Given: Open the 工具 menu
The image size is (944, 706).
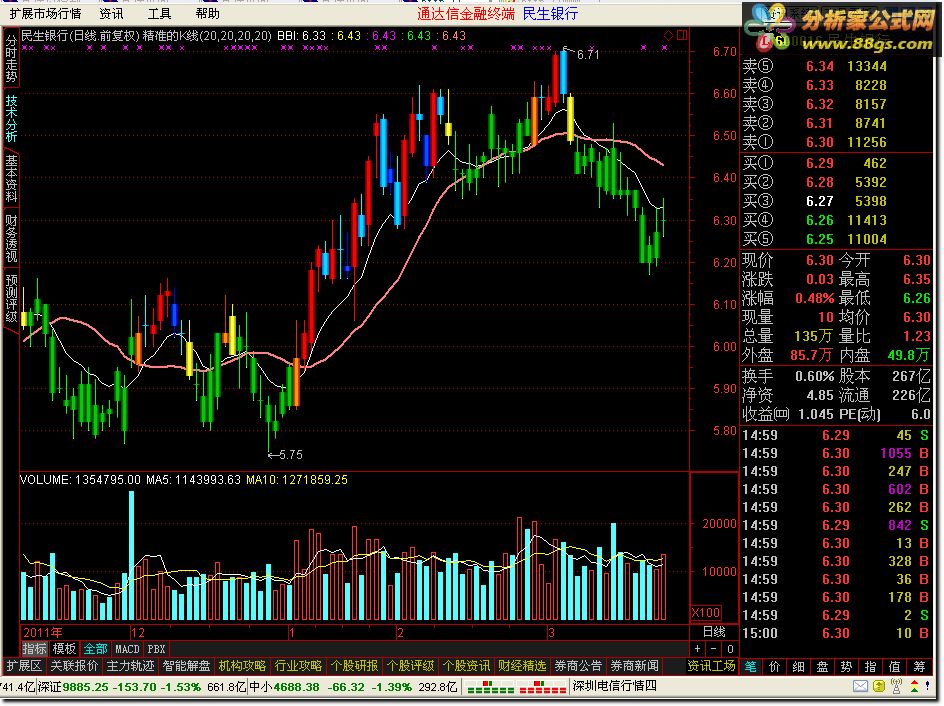Looking at the screenshot, I should 159,13.
